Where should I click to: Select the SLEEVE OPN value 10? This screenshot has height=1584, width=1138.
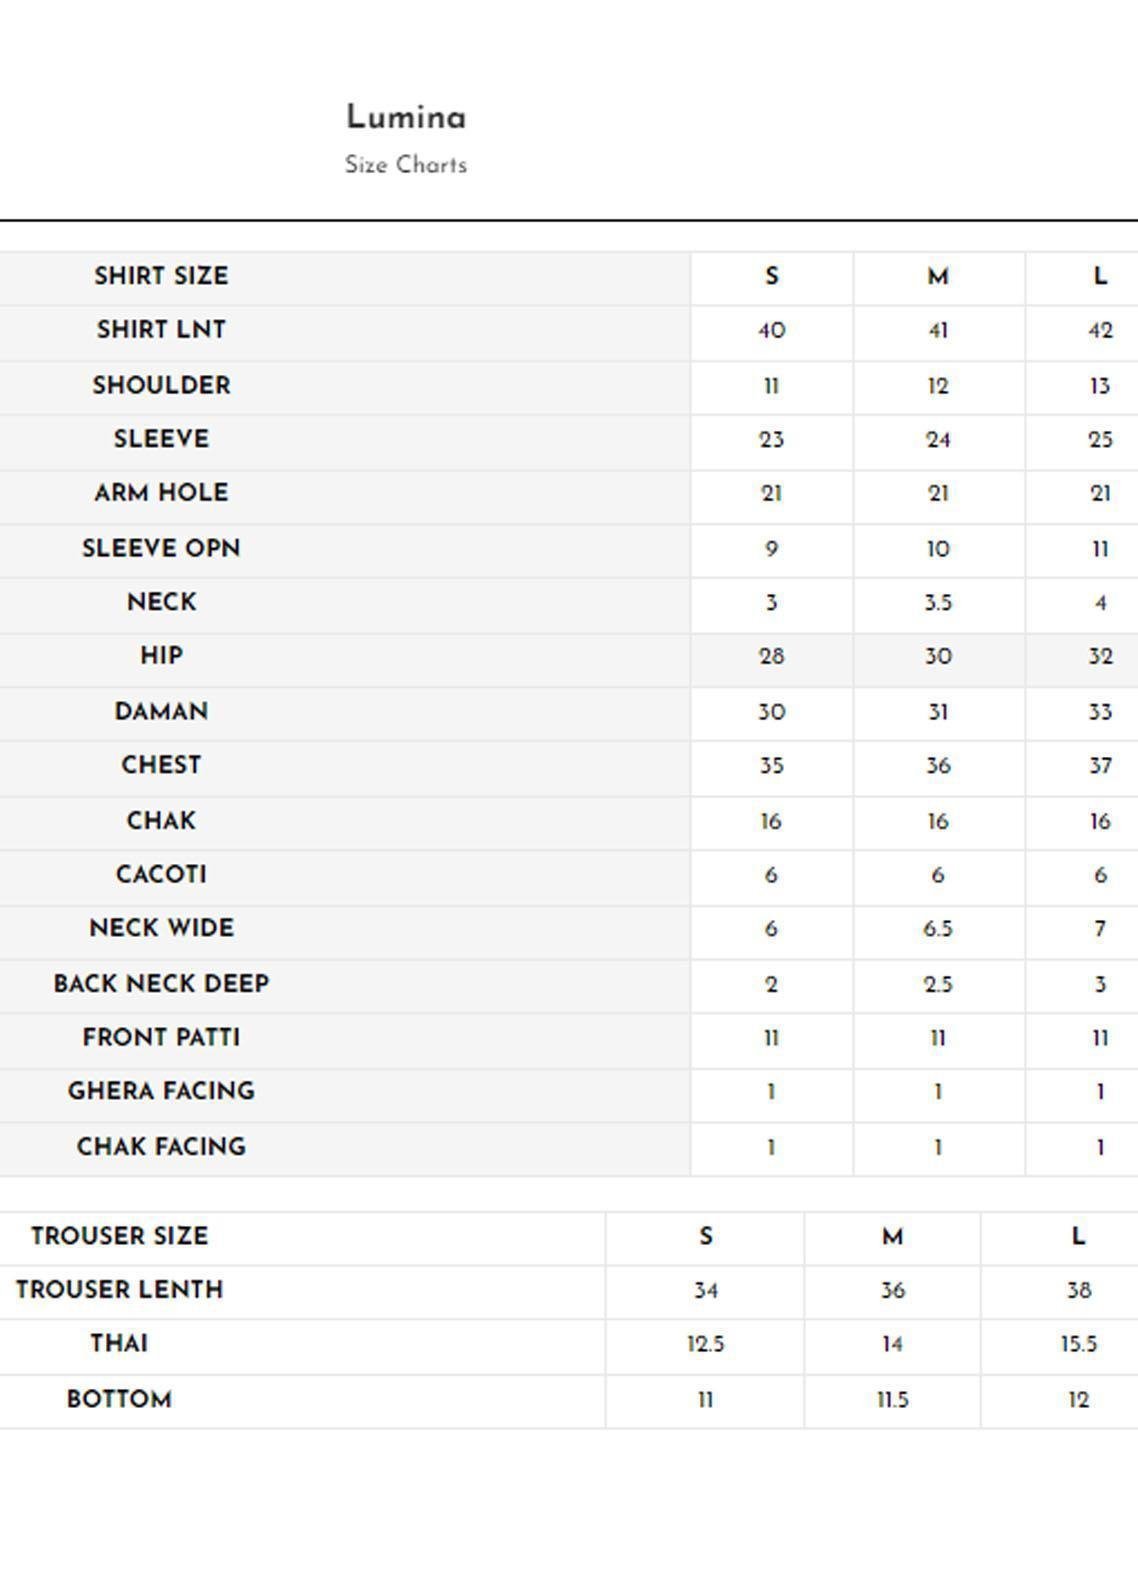pyautogui.click(x=937, y=549)
